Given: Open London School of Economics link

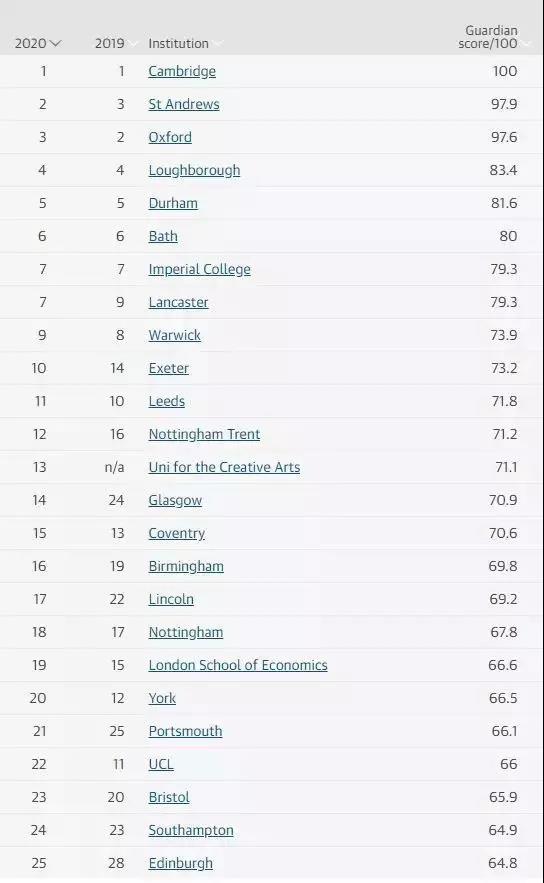Looking at the screenshot, I should 238,666.
